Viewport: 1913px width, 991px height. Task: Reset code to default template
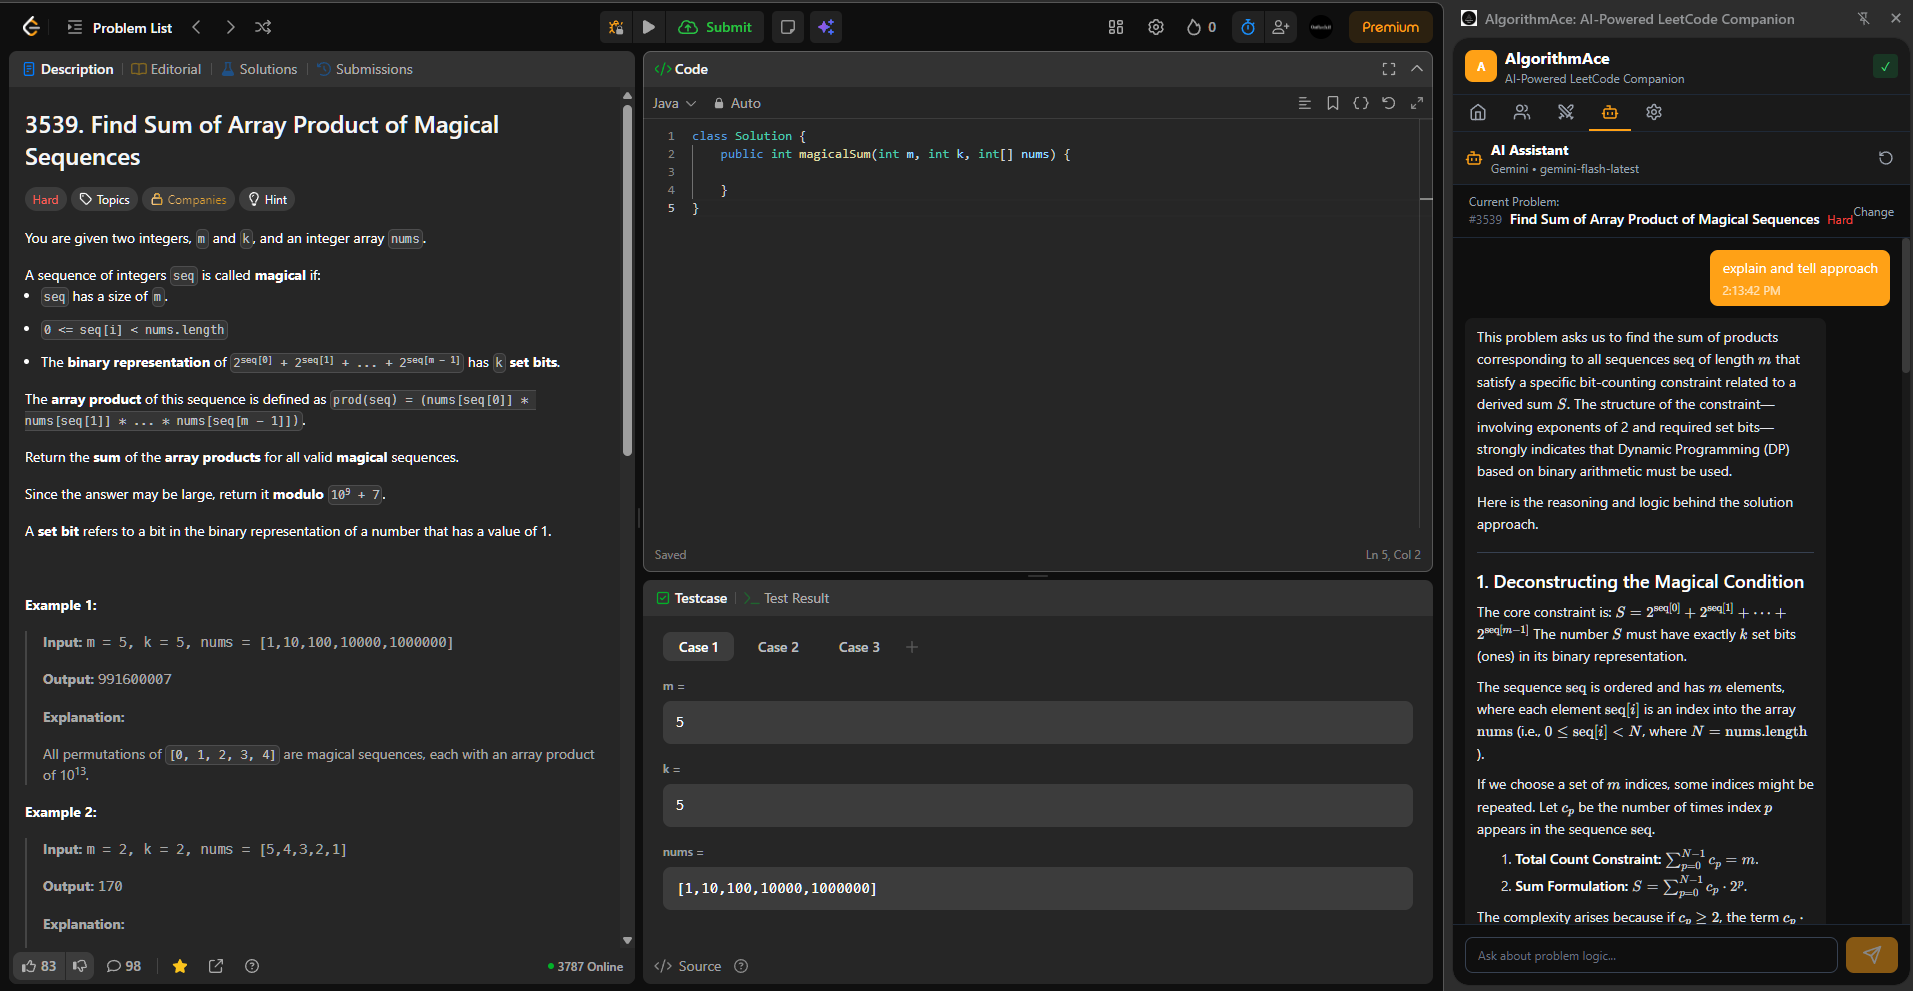click(x=1389, y=103)
